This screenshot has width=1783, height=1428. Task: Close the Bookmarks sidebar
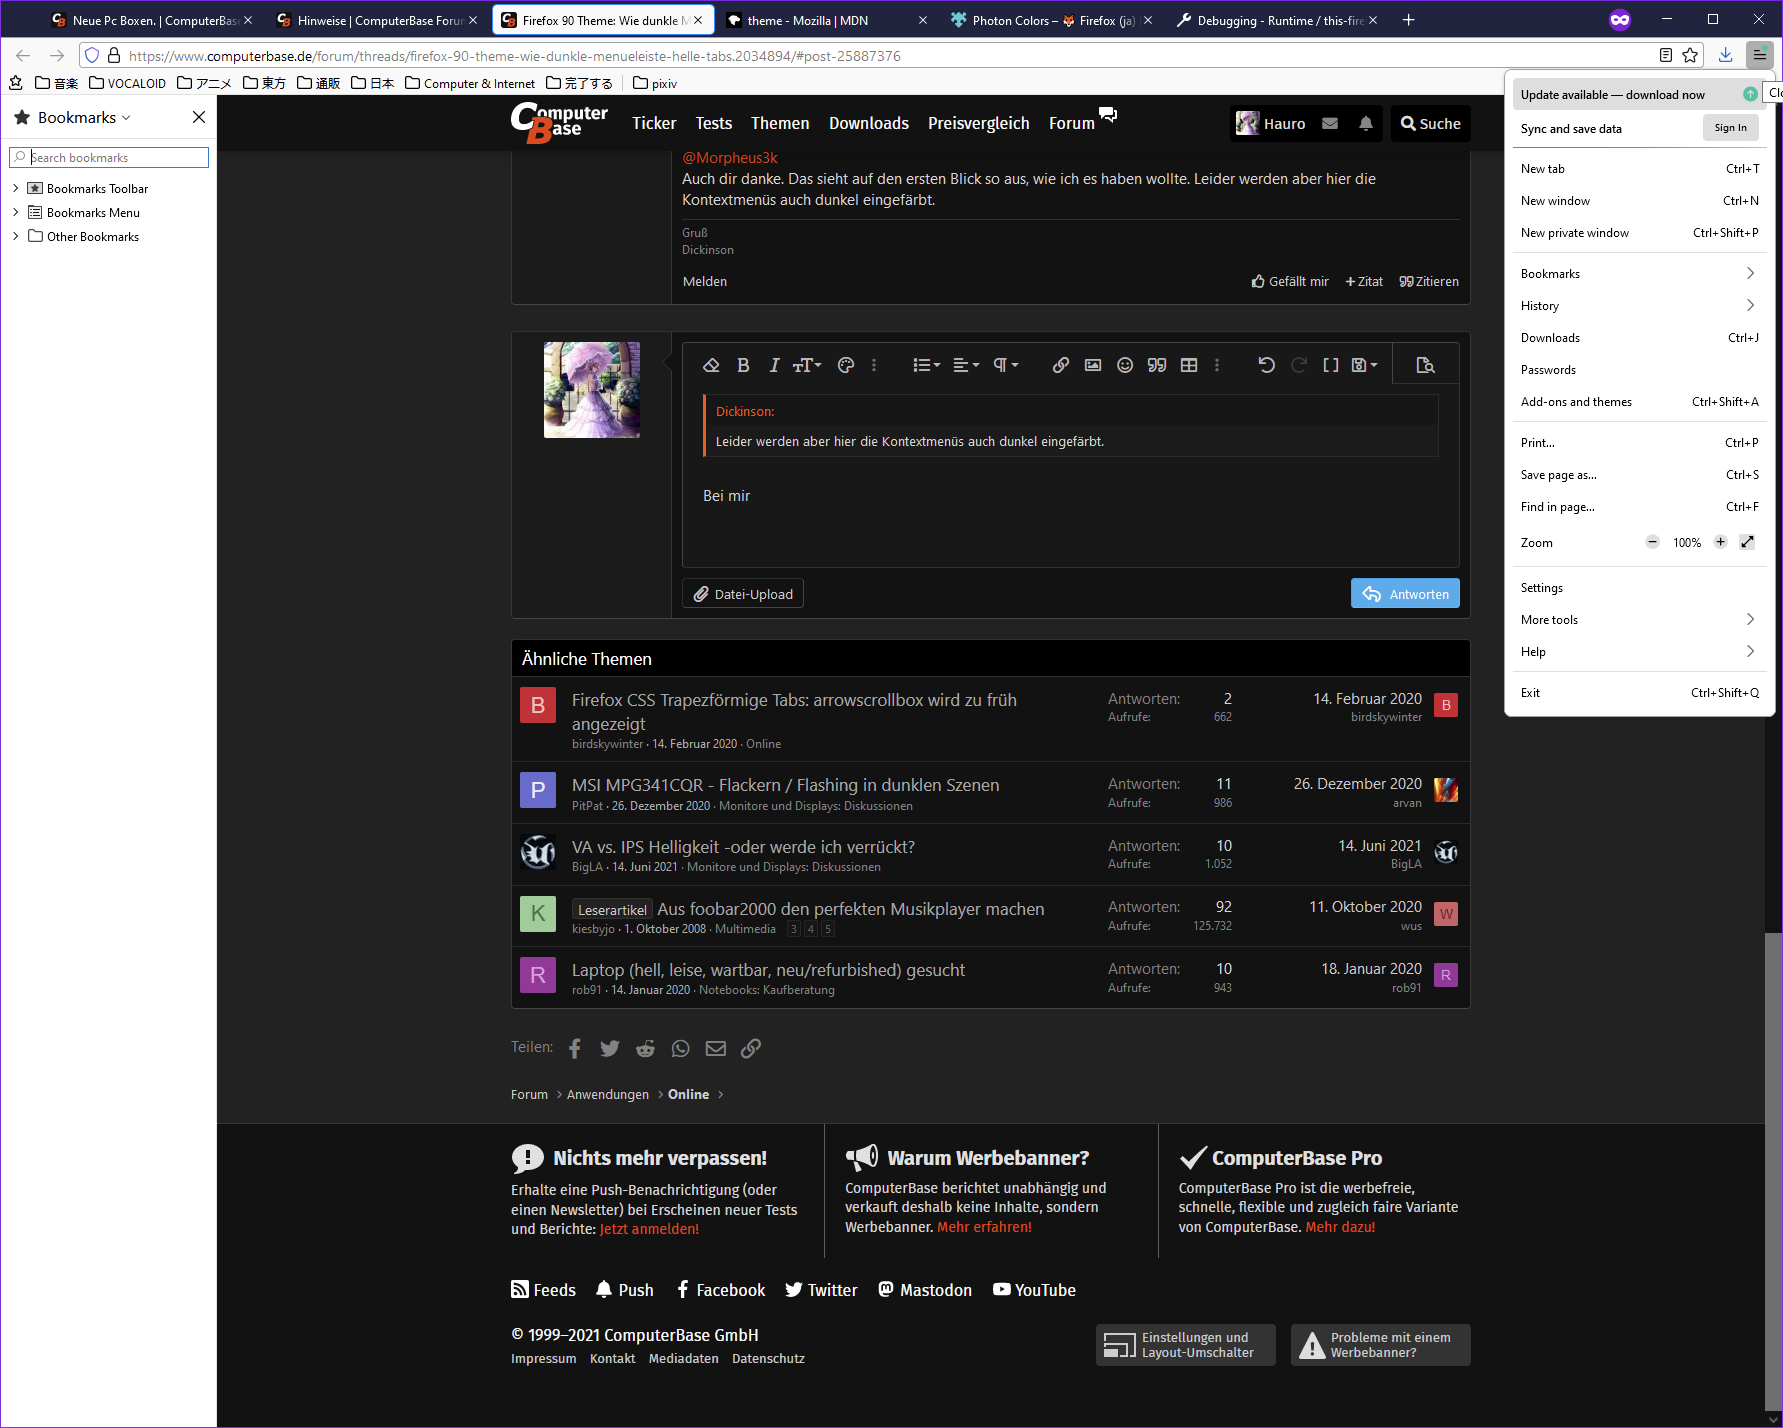(199, 117)
